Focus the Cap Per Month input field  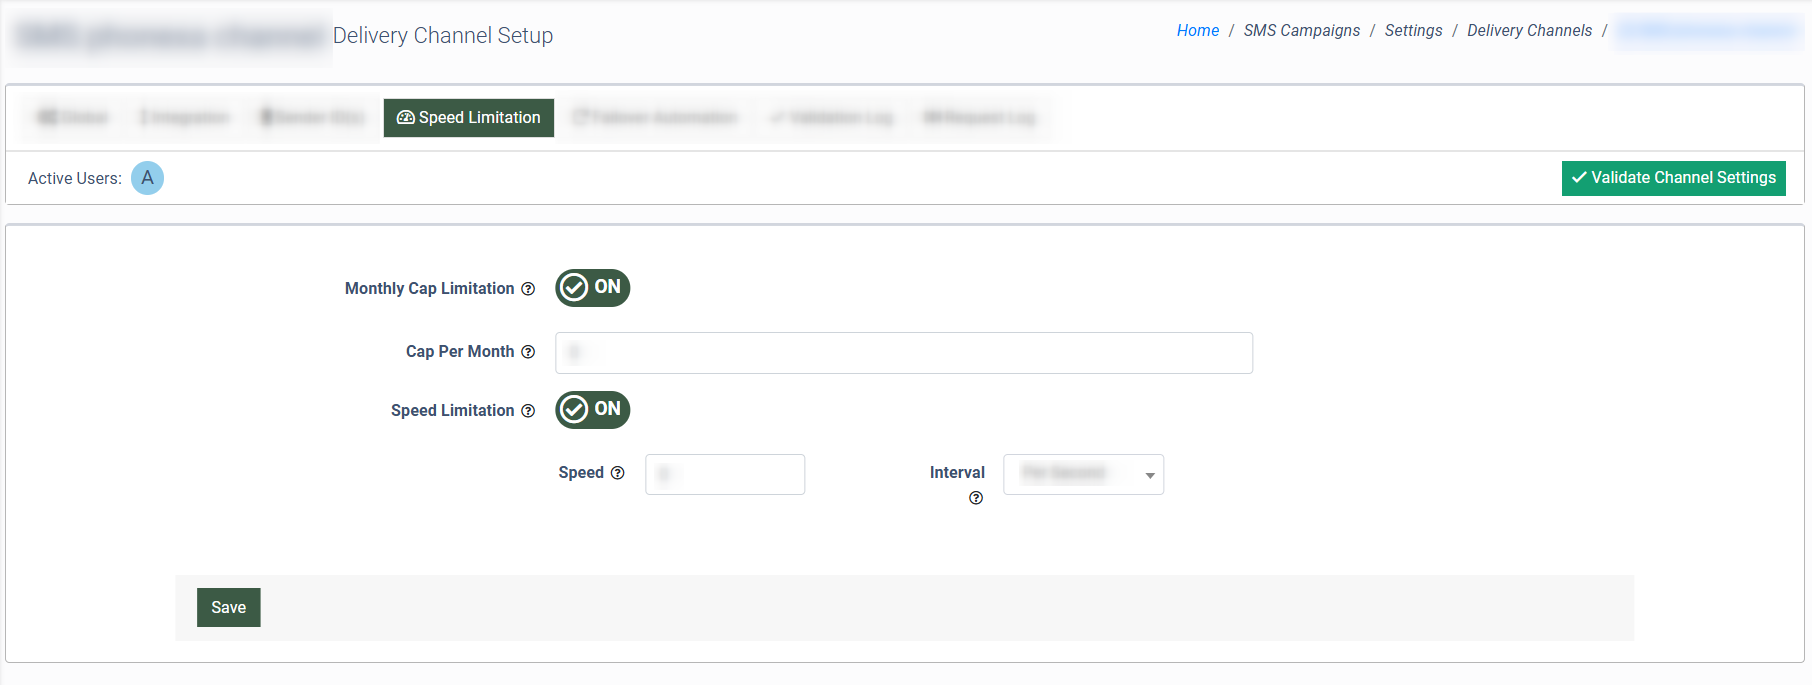pos(903,353)
